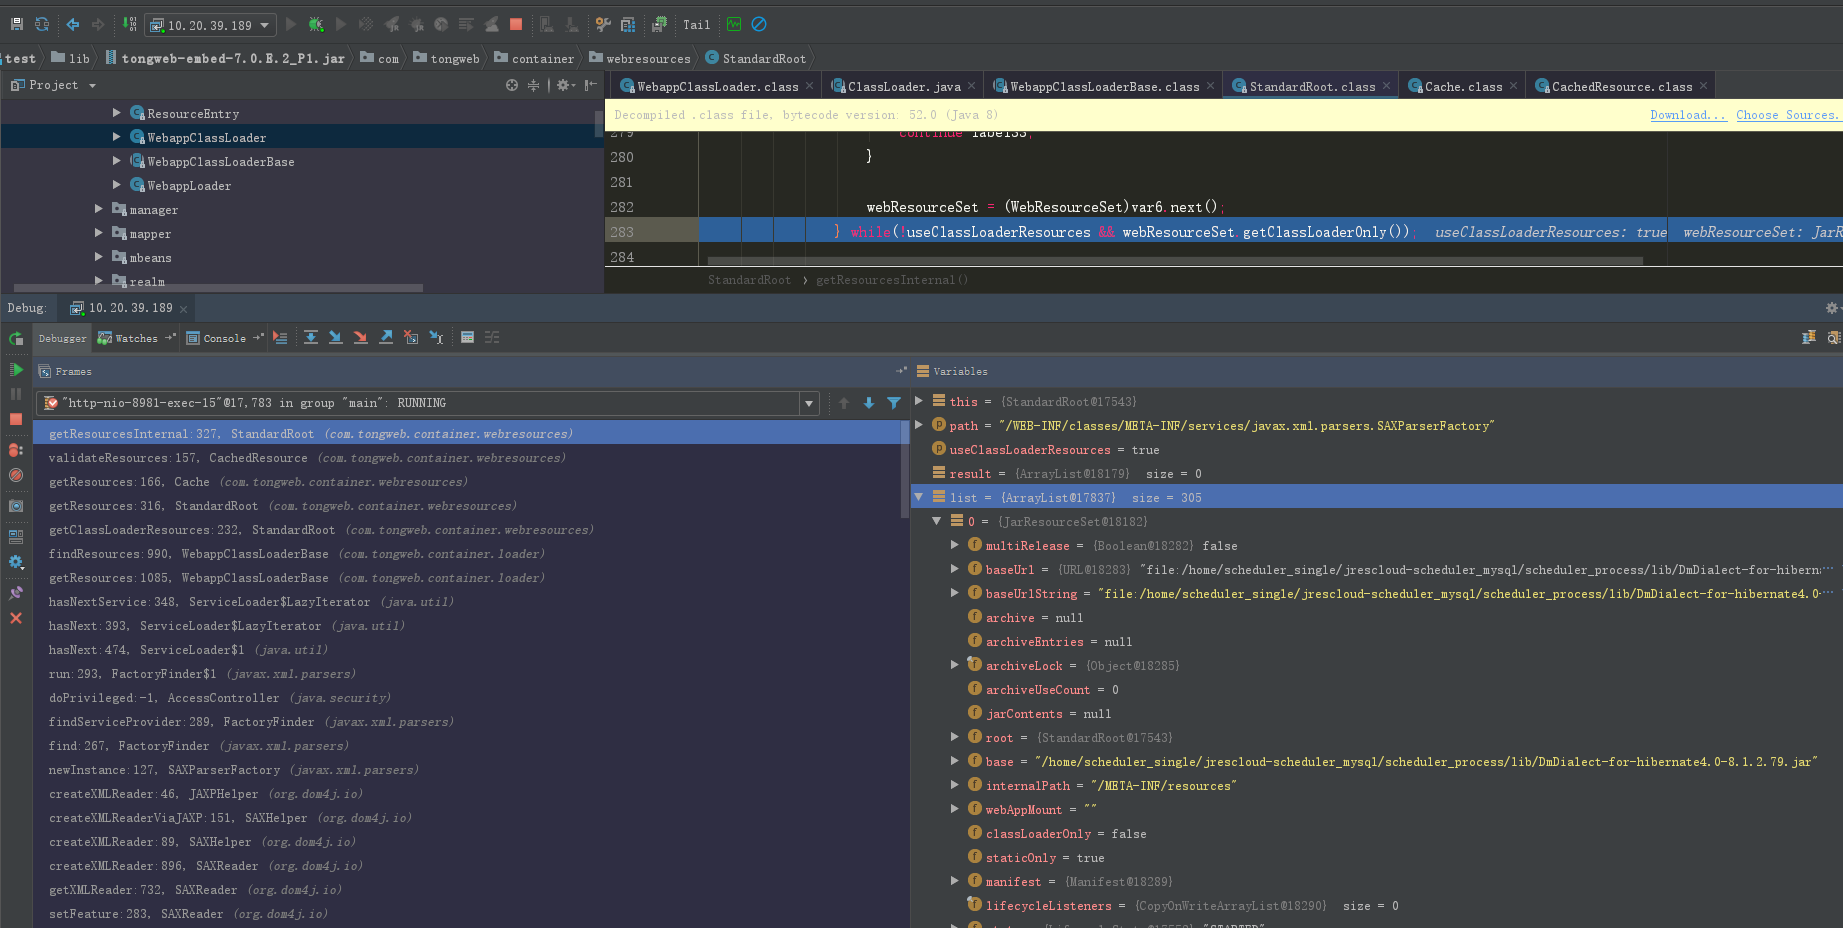Image resolution: width=1843 pixels, height=928 pixels.
Task: Switch to the Cache.class editor tab
Action: coord(1463,87)
